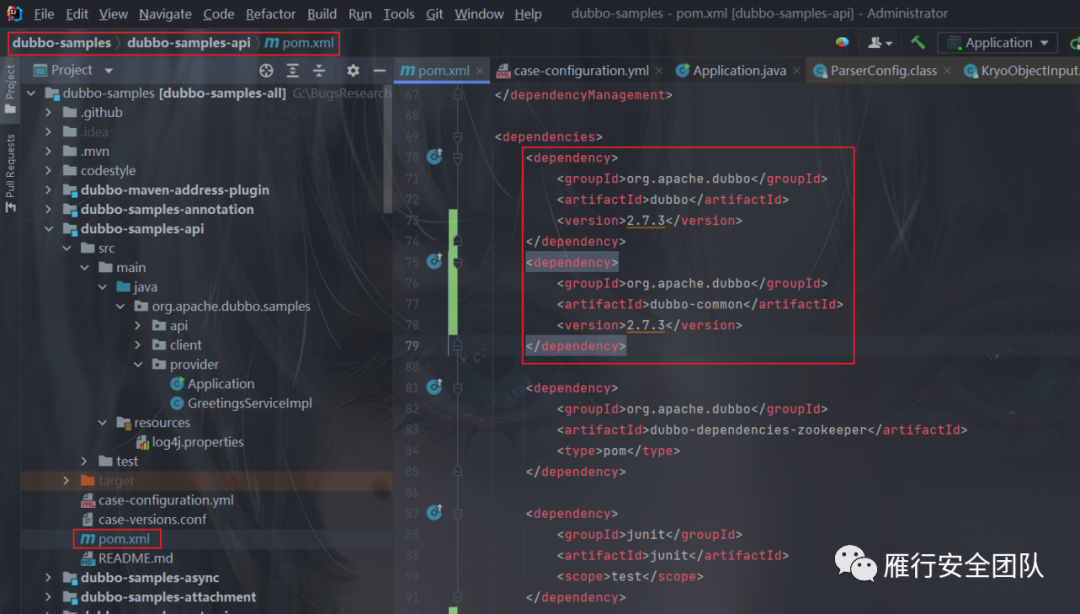Click the gutter icon on line 87

435,513
